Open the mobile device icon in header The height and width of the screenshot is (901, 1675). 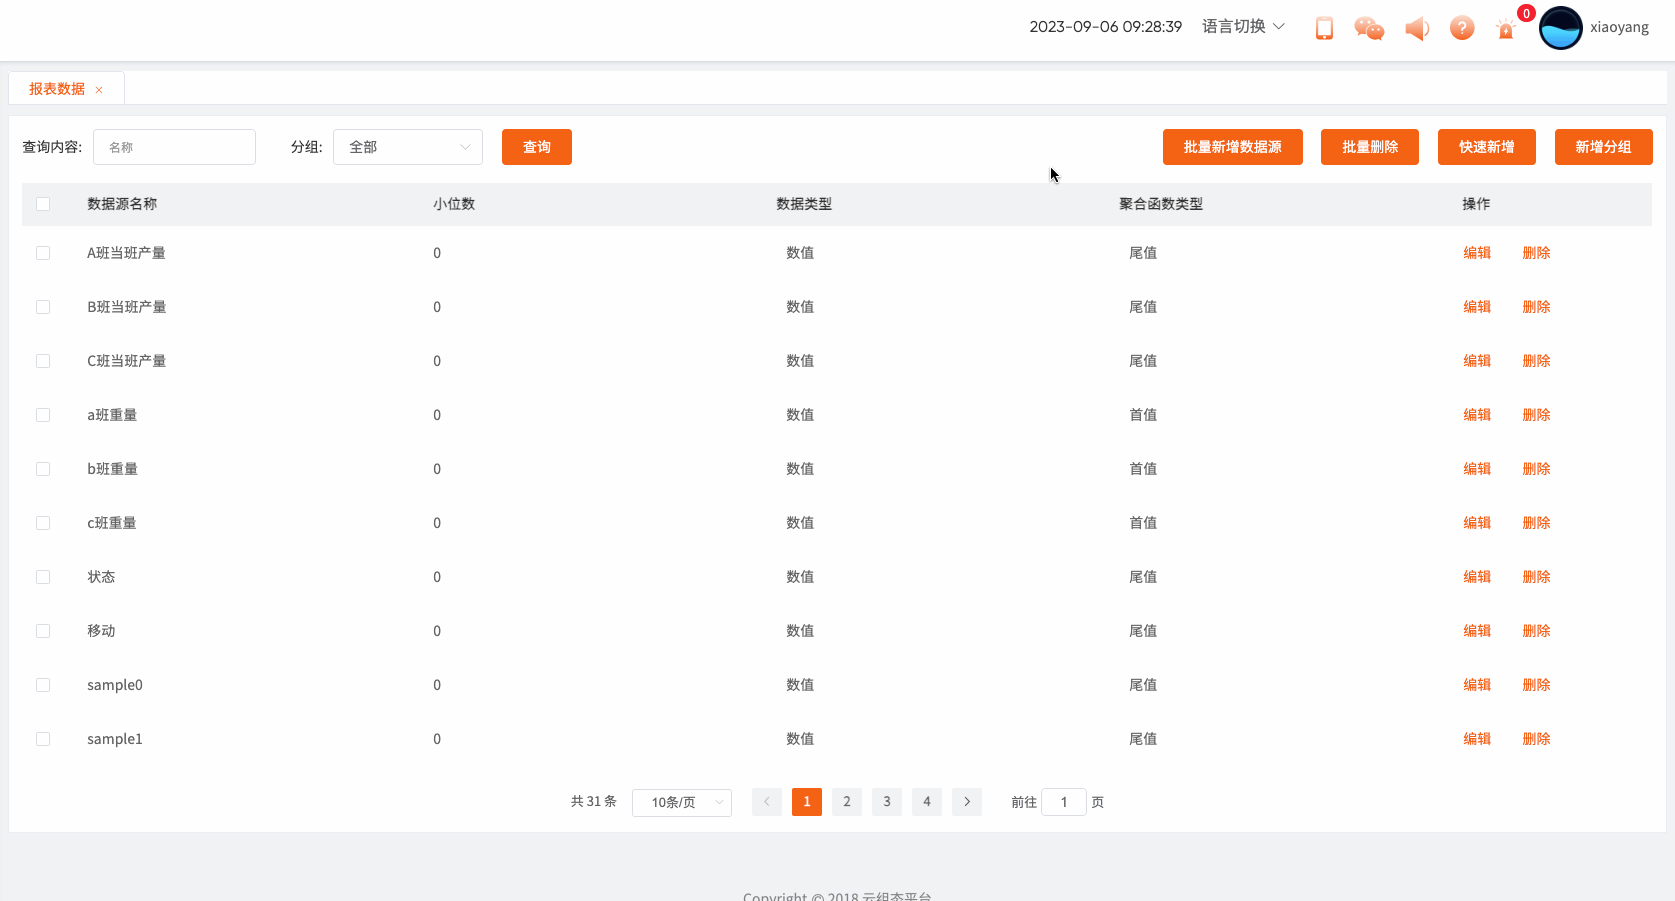click(x=1324, y=28)
